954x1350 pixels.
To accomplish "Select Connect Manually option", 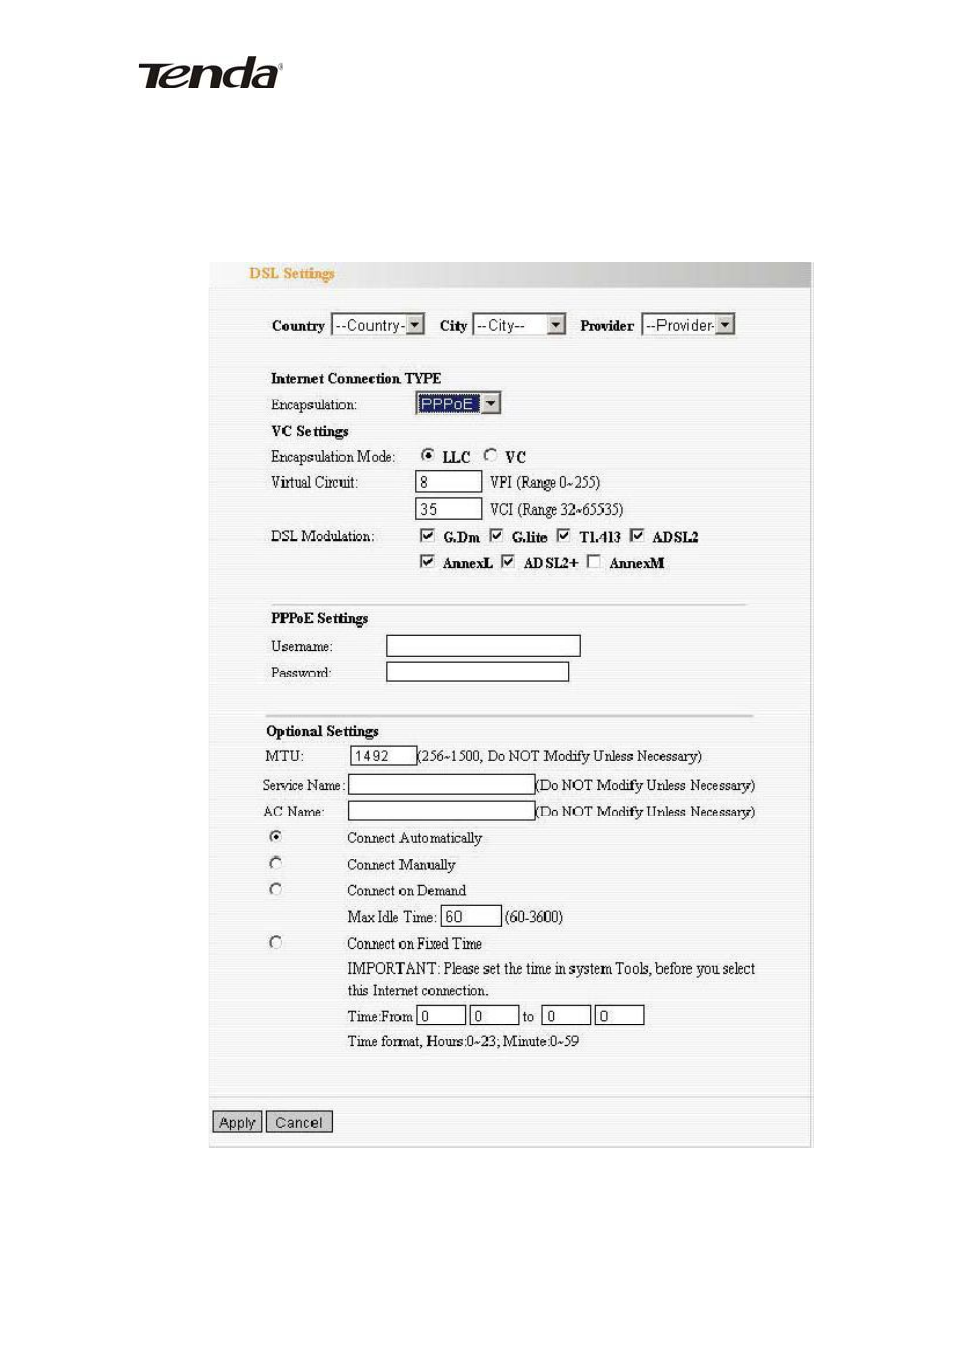I will (x=275, y=863).
